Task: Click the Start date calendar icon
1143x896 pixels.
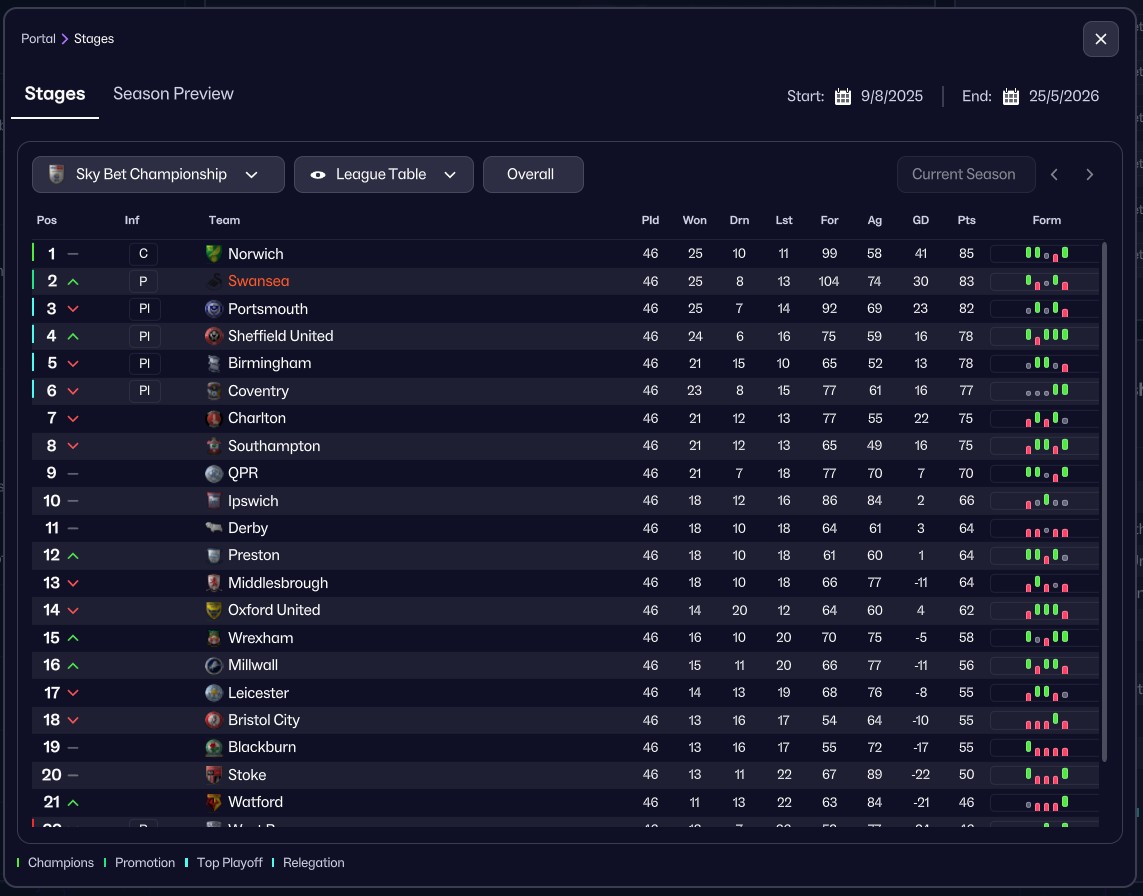Action: point(843,97)
